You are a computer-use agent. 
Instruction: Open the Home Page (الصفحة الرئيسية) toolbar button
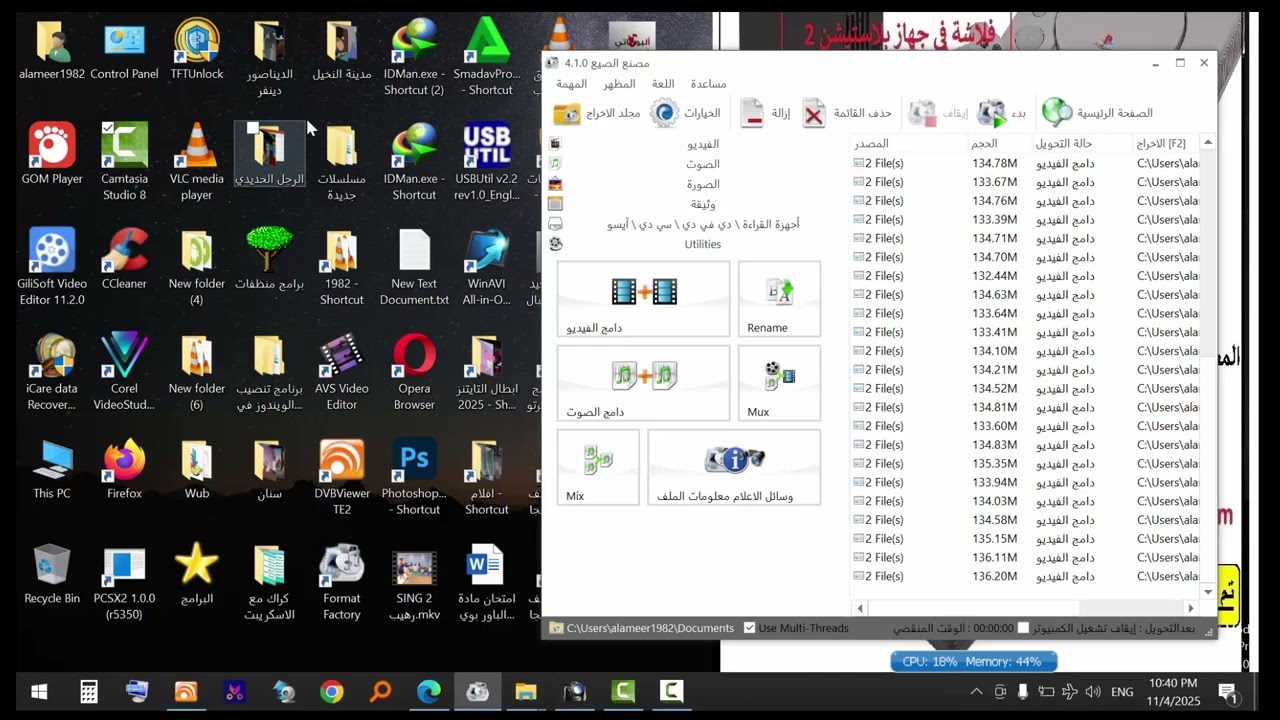click(x=1097, y=113)
